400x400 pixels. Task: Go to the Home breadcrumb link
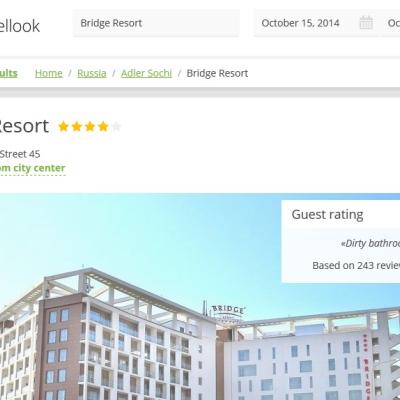49,73
